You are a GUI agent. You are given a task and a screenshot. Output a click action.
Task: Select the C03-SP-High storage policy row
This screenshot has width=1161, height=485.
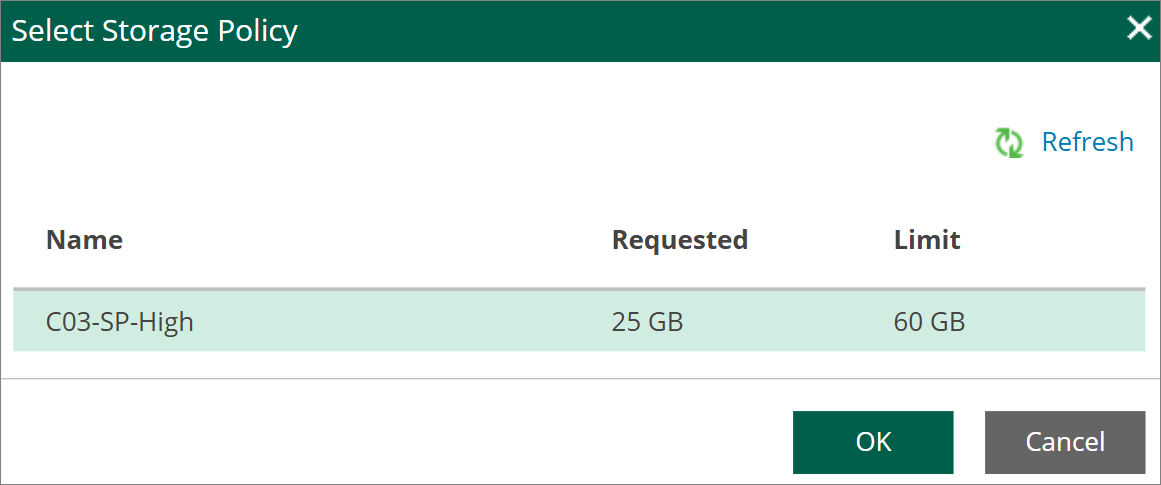pos(579,322)
